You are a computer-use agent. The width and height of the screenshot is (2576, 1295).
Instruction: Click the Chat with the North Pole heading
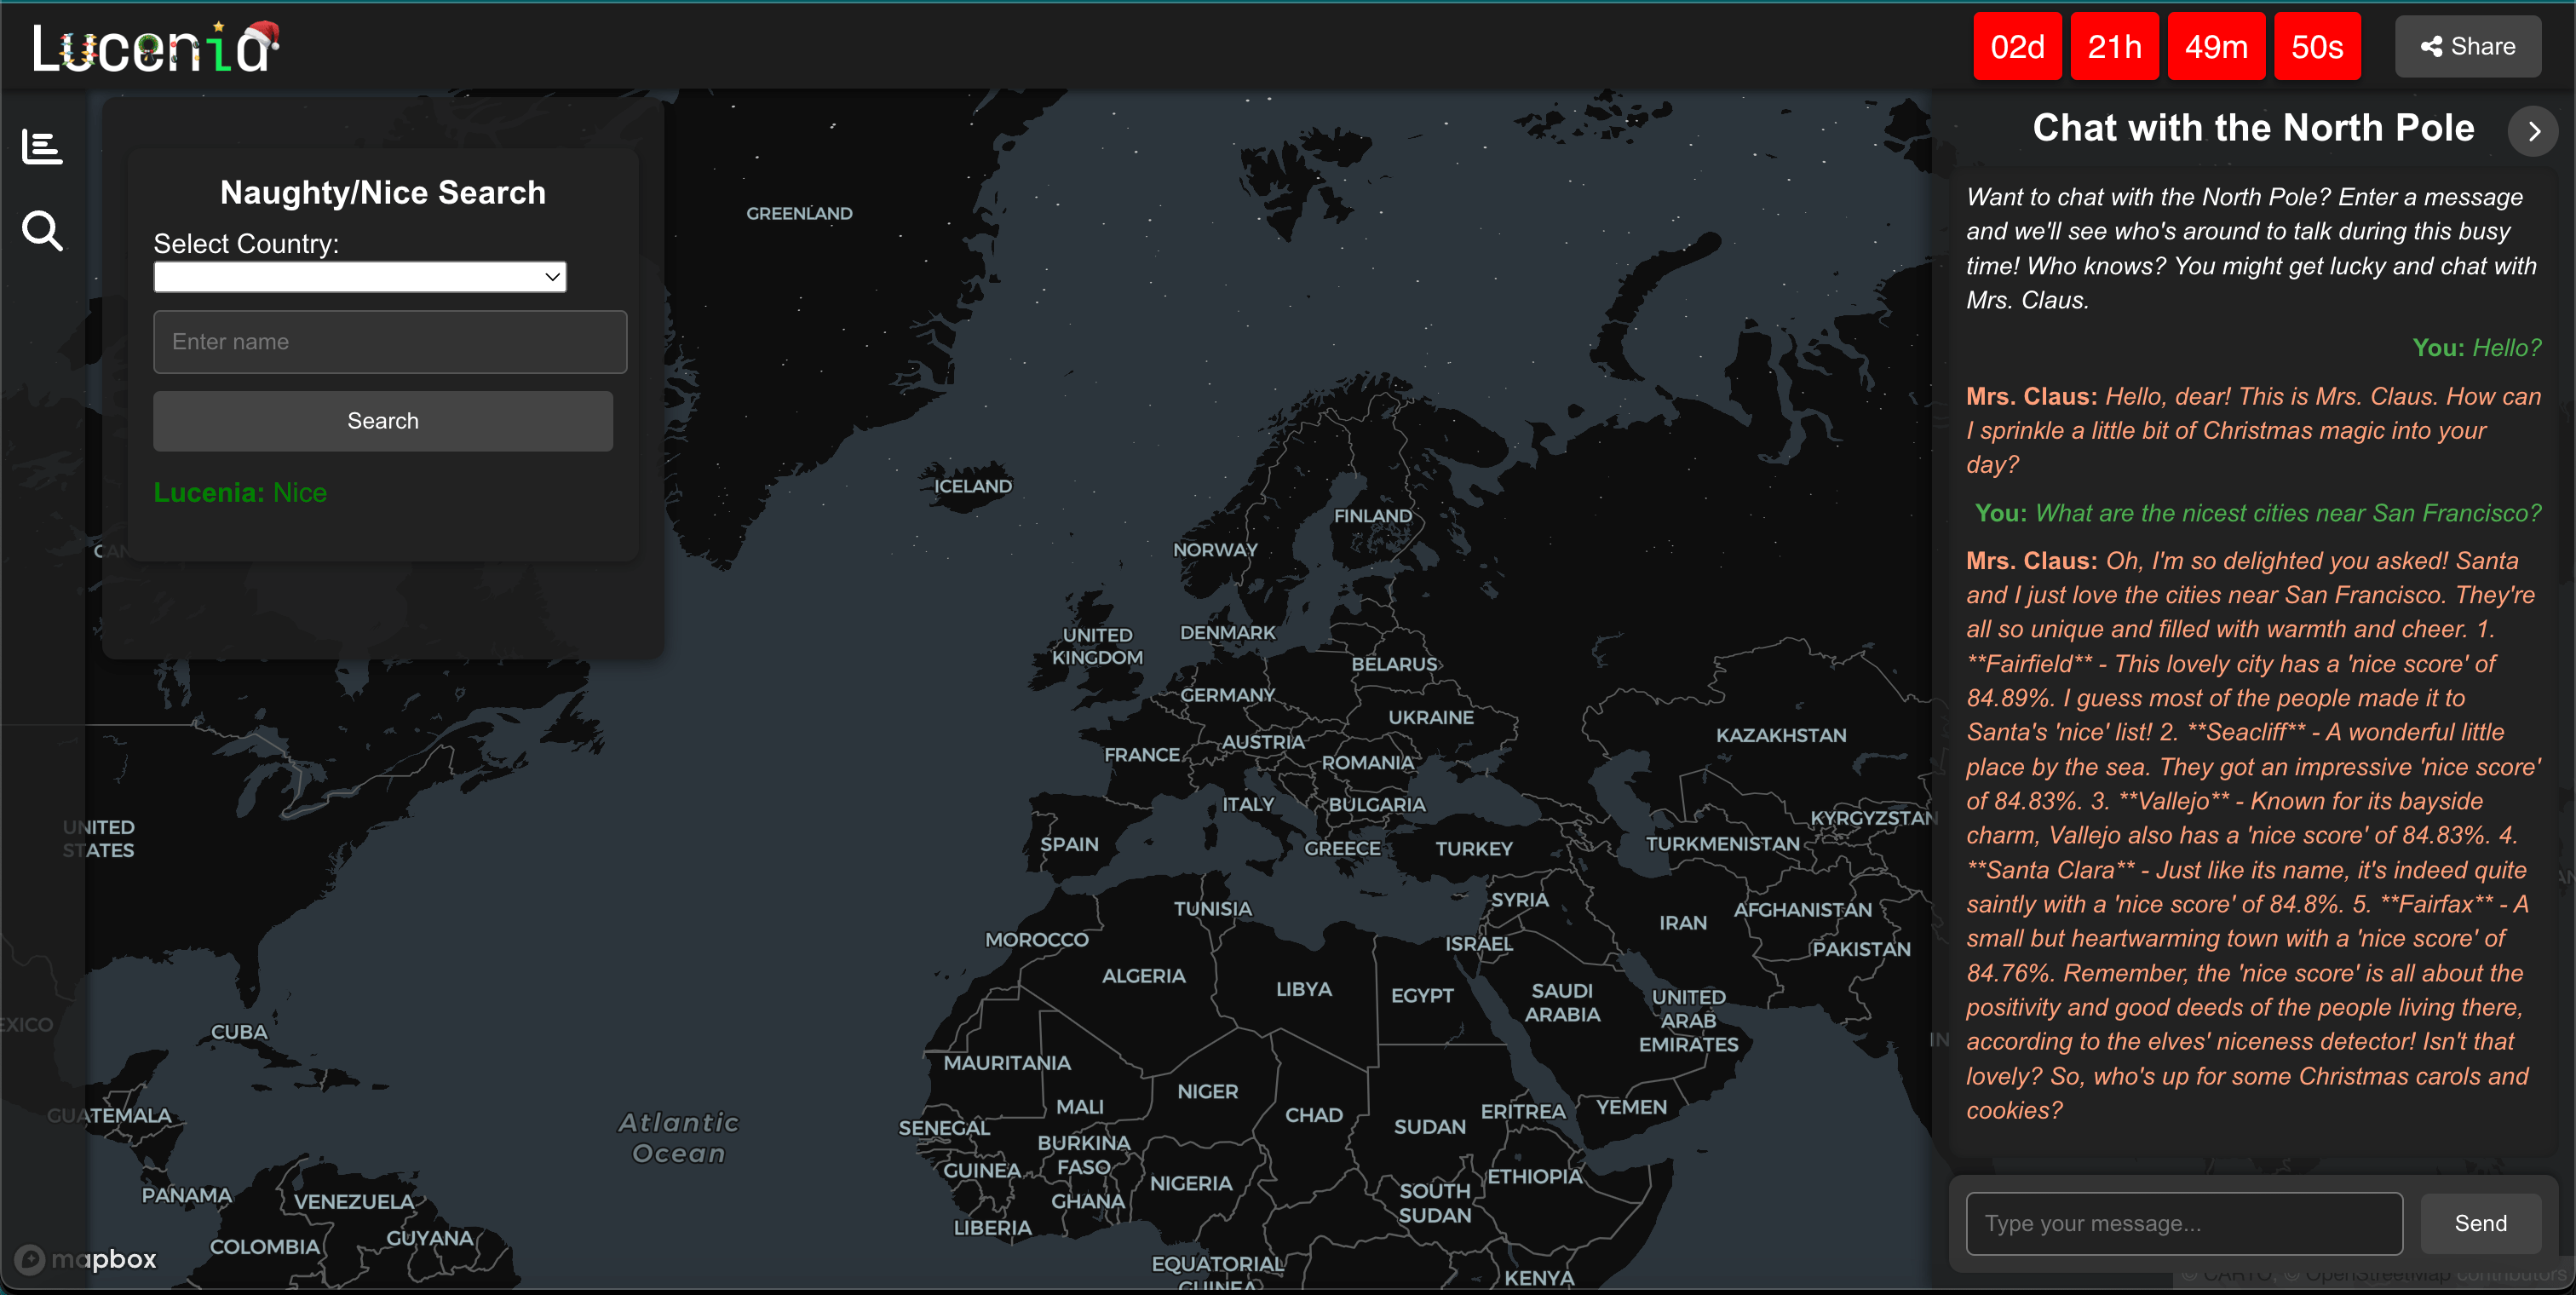[2252, 129]
